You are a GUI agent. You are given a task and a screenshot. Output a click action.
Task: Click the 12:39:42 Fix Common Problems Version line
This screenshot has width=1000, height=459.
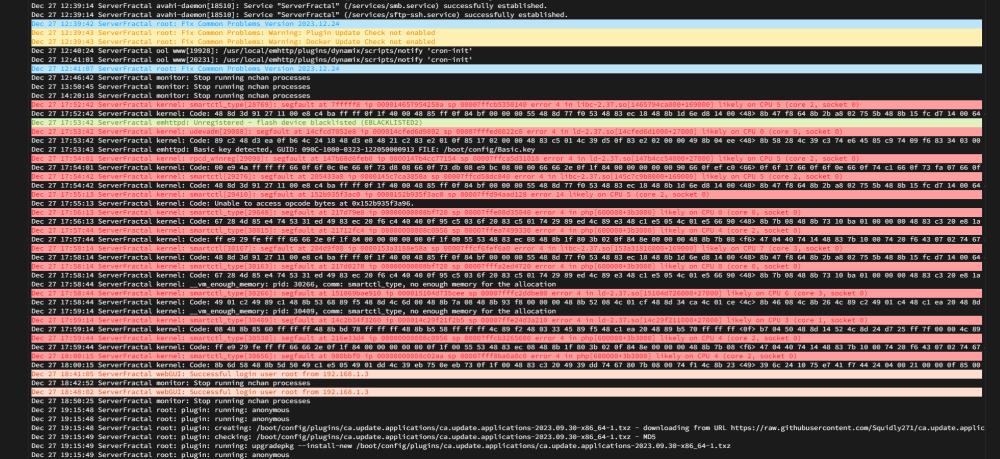[506, 23]
